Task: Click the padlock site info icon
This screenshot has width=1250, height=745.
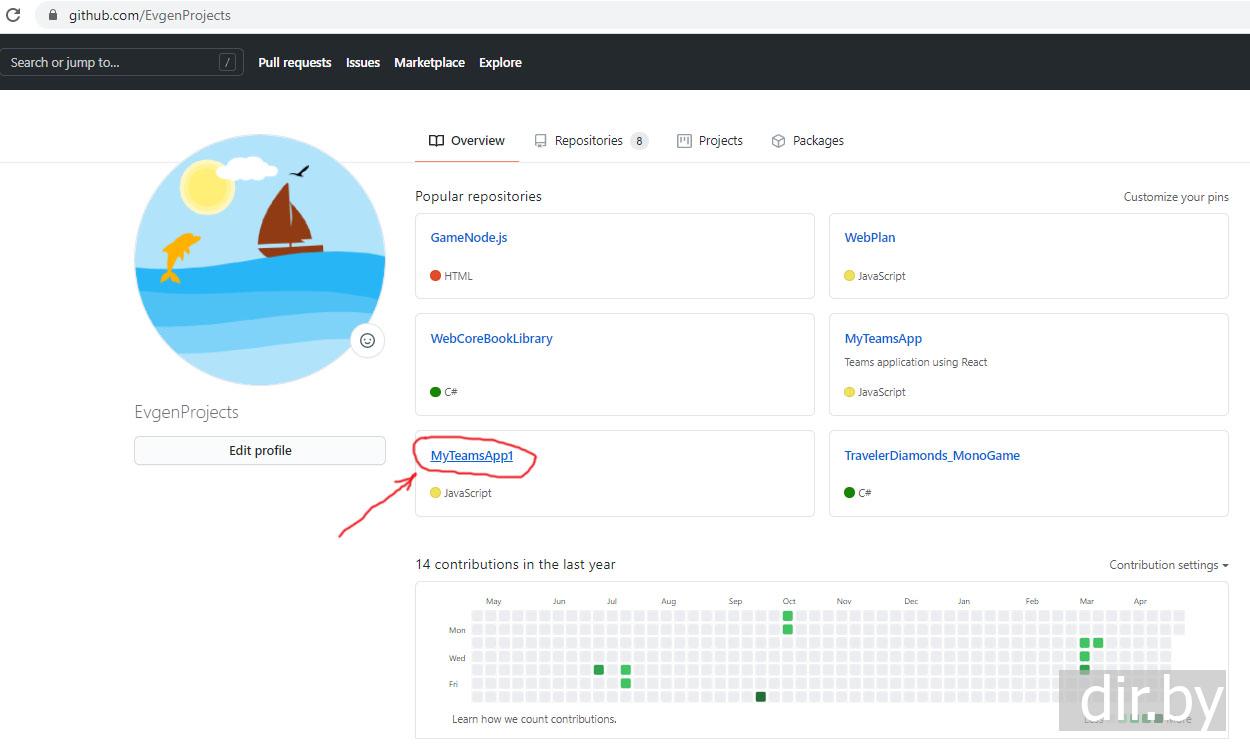Action: [x=52, y=15]
